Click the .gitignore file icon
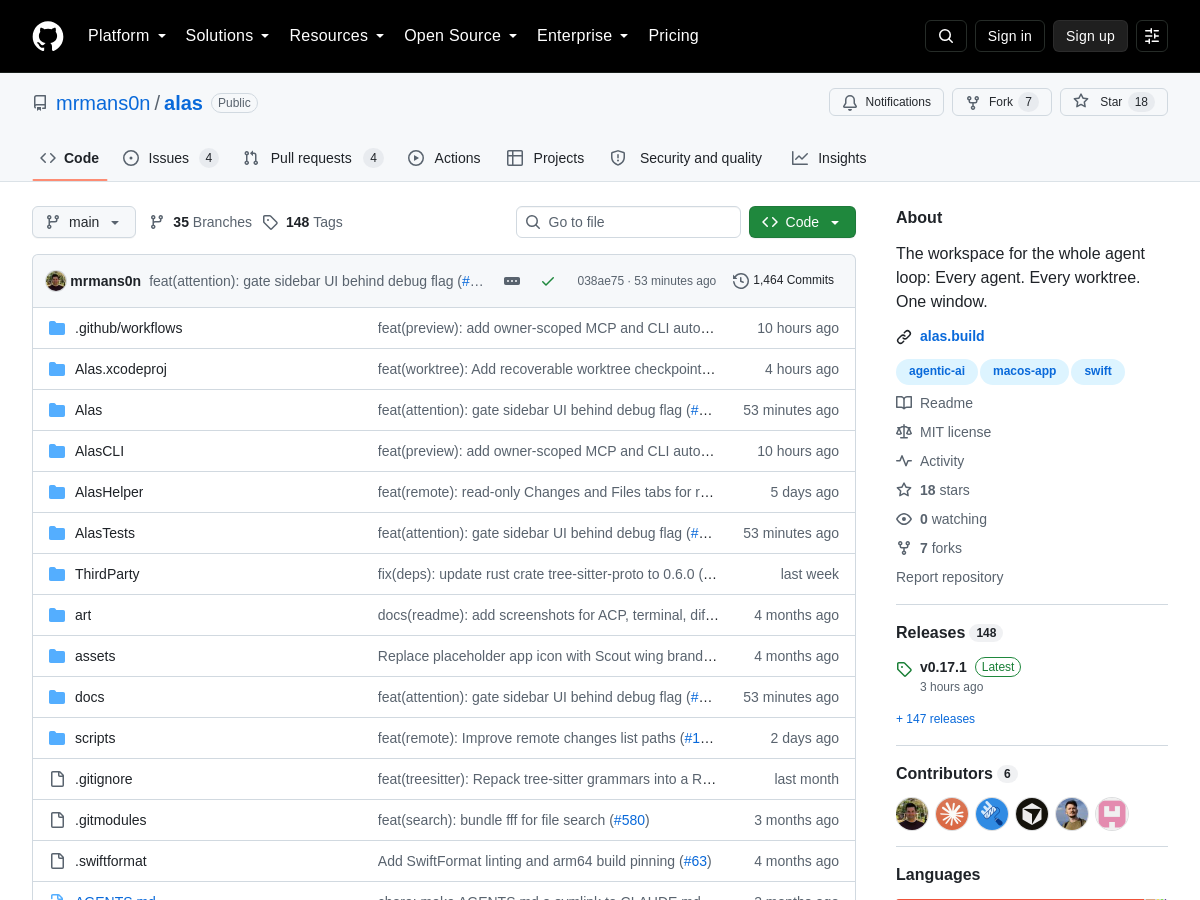The width and height of the screenshot is (1200, 900). pos(57,779)
